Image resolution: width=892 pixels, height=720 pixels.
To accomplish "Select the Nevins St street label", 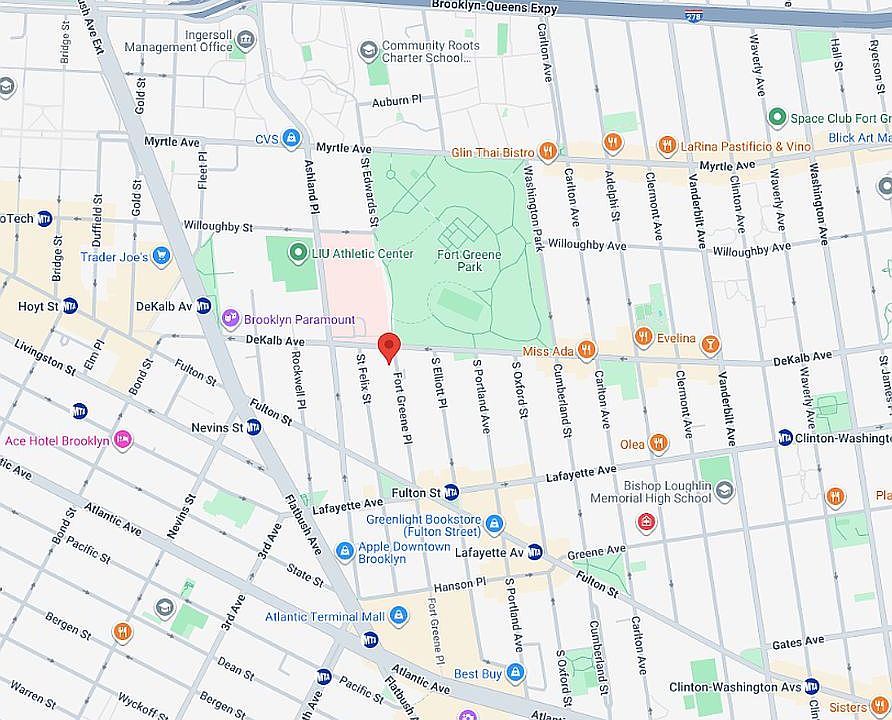I will click(181, 516).
